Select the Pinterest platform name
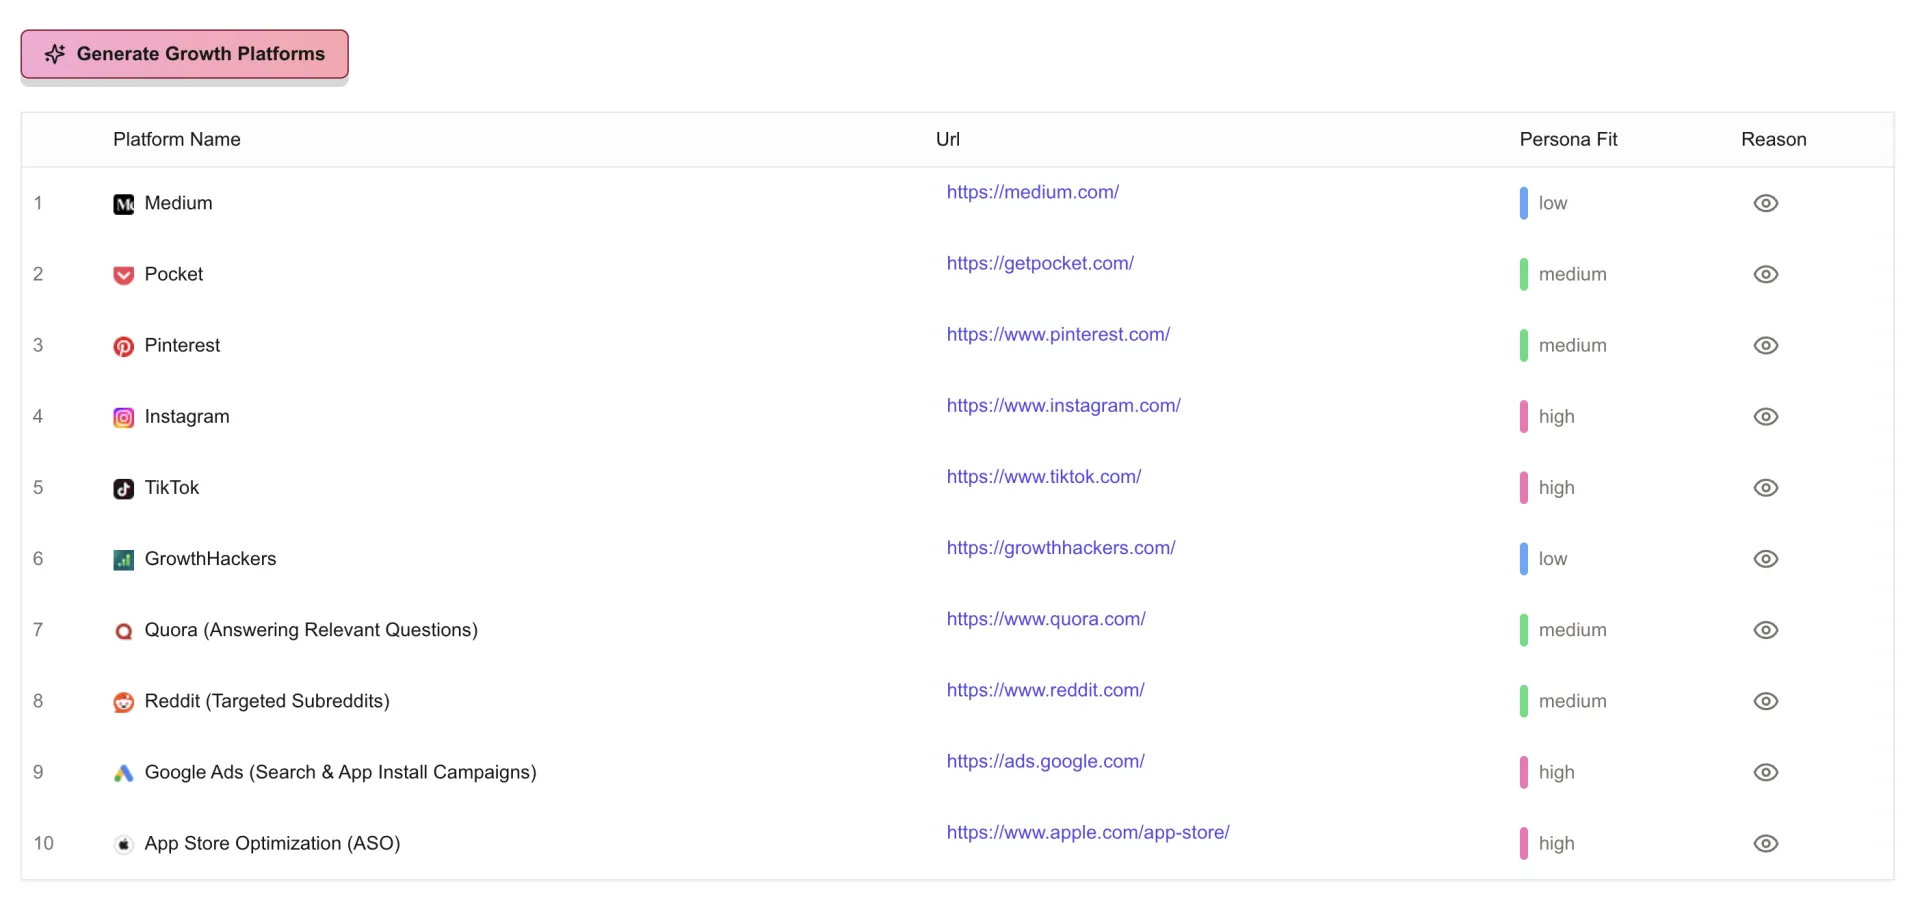Screen dimensions: 1920x903 point(182,345)
